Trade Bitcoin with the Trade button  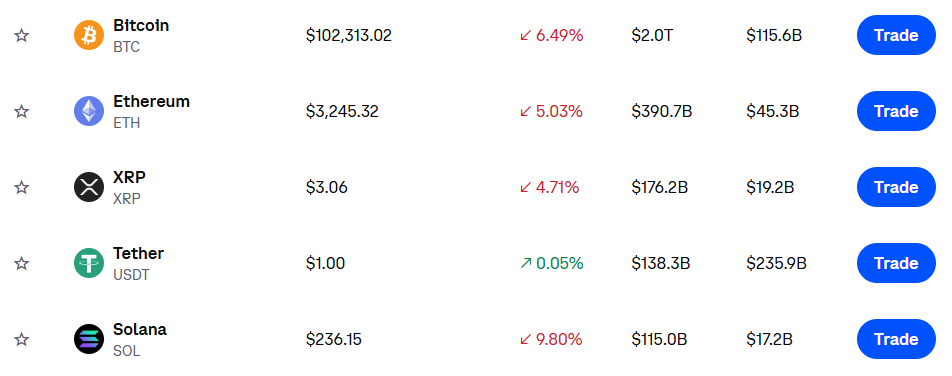point(896,35)
